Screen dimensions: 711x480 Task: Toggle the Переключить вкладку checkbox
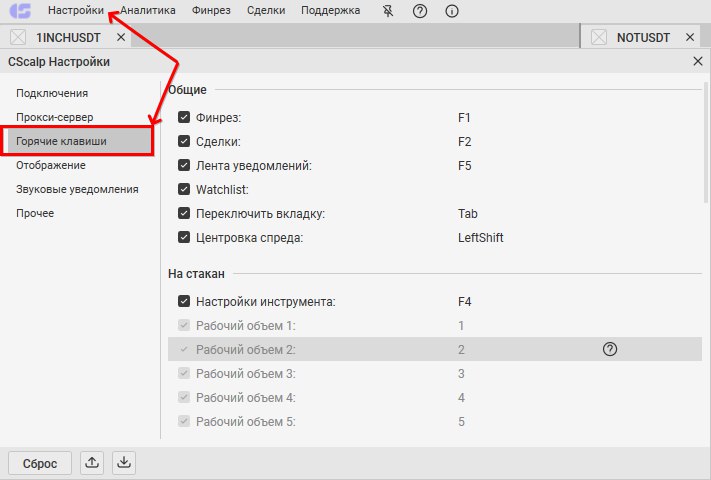click(184, 213)
